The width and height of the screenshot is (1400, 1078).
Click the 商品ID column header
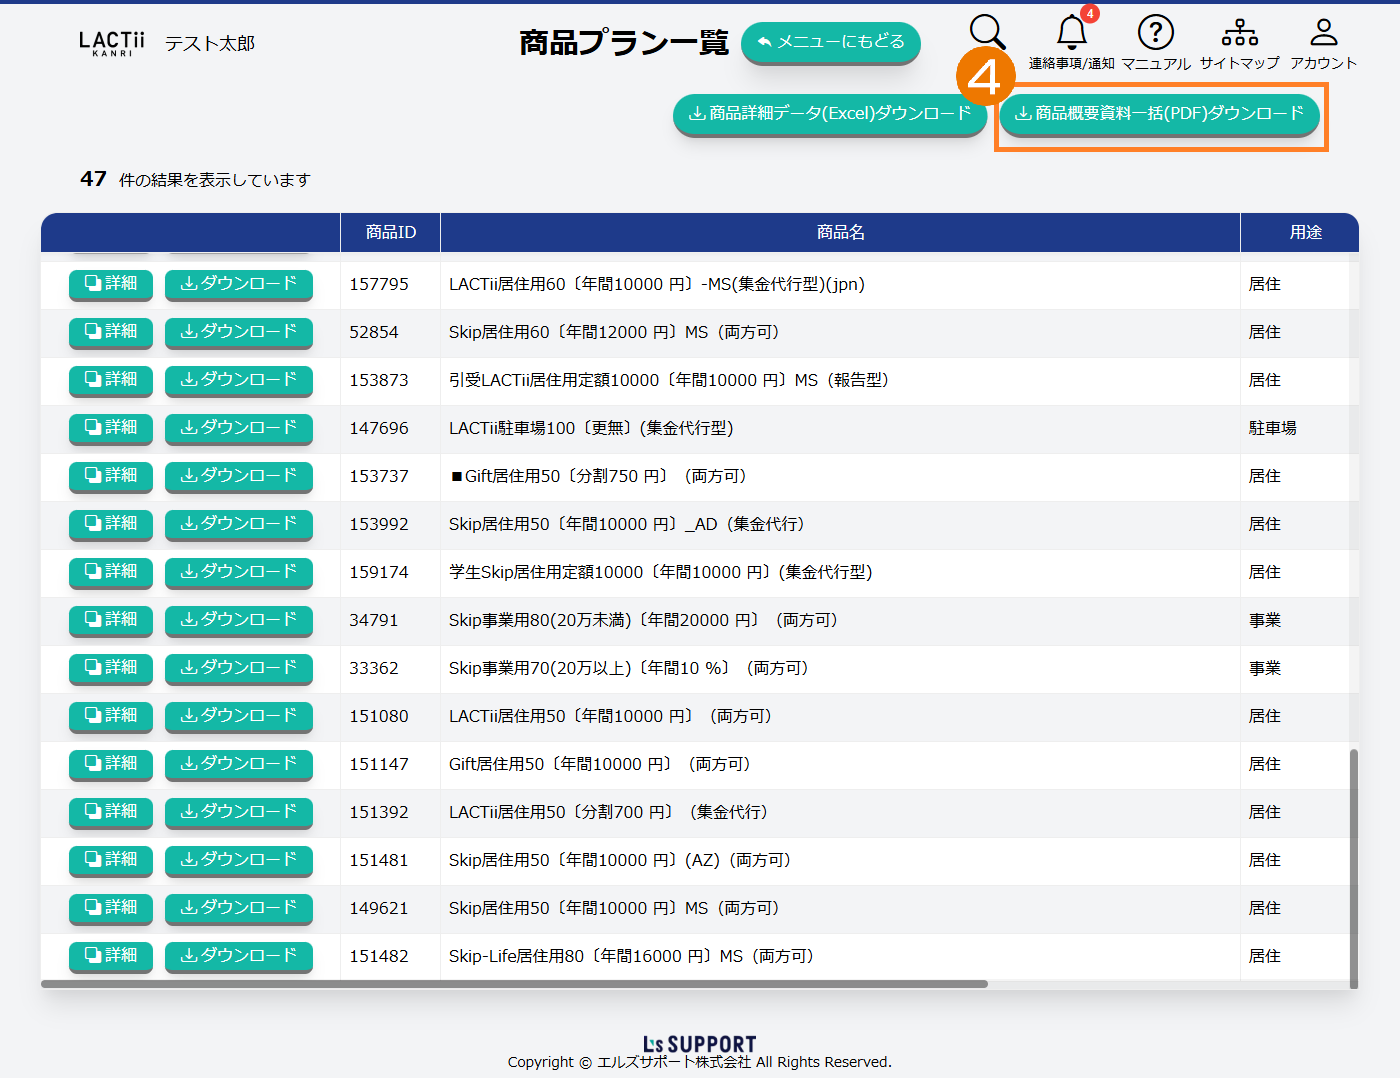coord(390,232)
